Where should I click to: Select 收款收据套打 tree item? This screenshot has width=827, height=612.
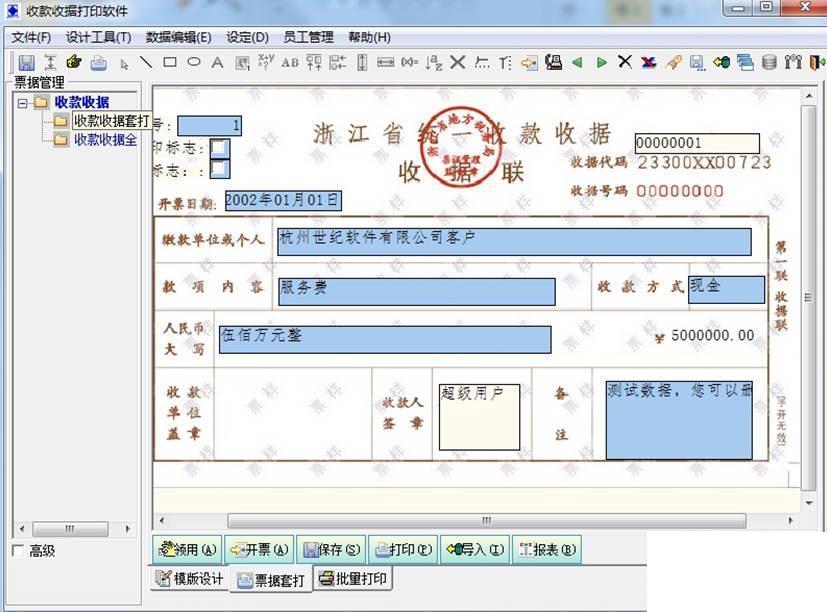pos(111,121)
